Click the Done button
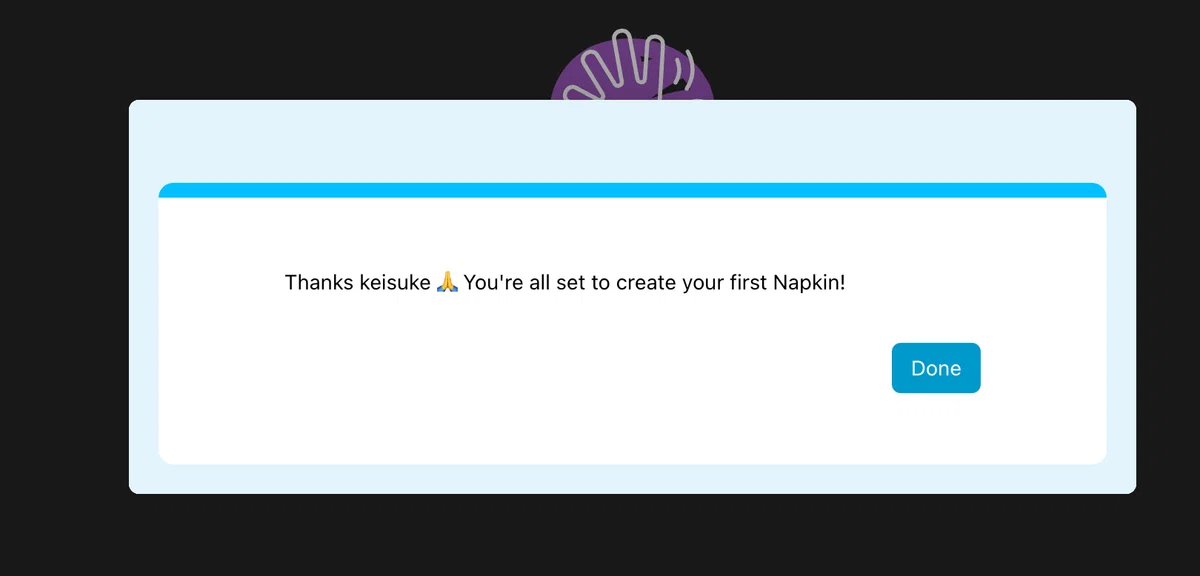 pyautogui.click(x=936, y=368)
